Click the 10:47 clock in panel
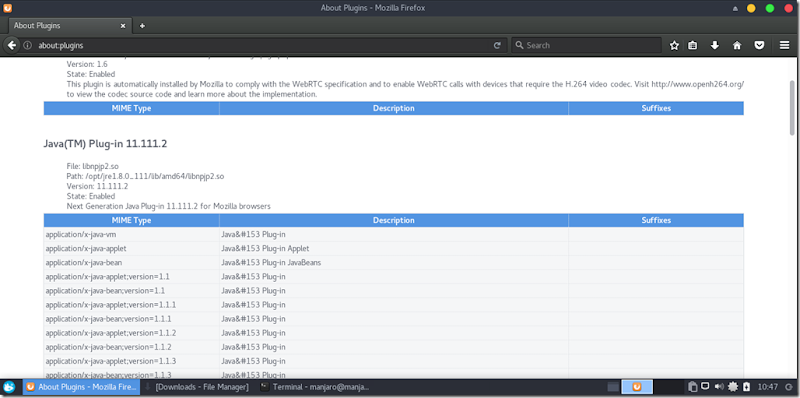Screen dimensions: 800x398 coord(768,387)
